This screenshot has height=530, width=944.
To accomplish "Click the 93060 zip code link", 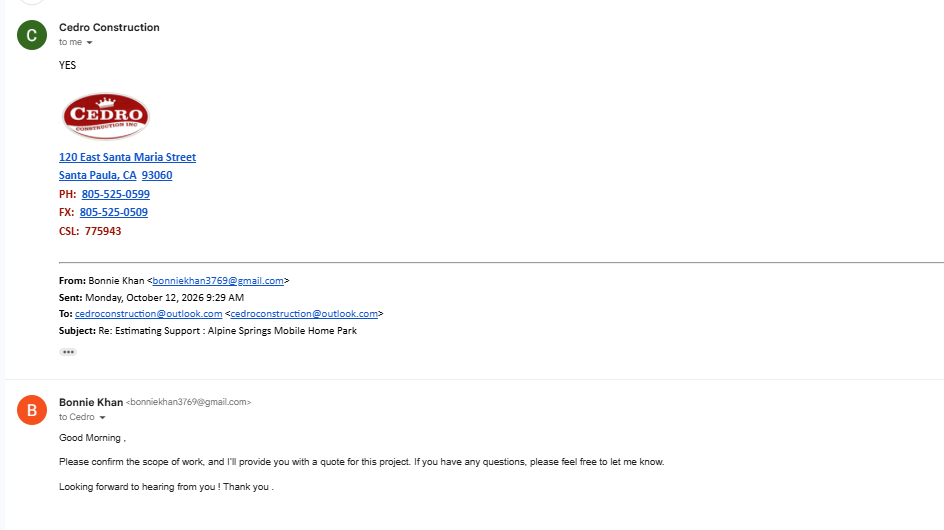I will [157, 175].
